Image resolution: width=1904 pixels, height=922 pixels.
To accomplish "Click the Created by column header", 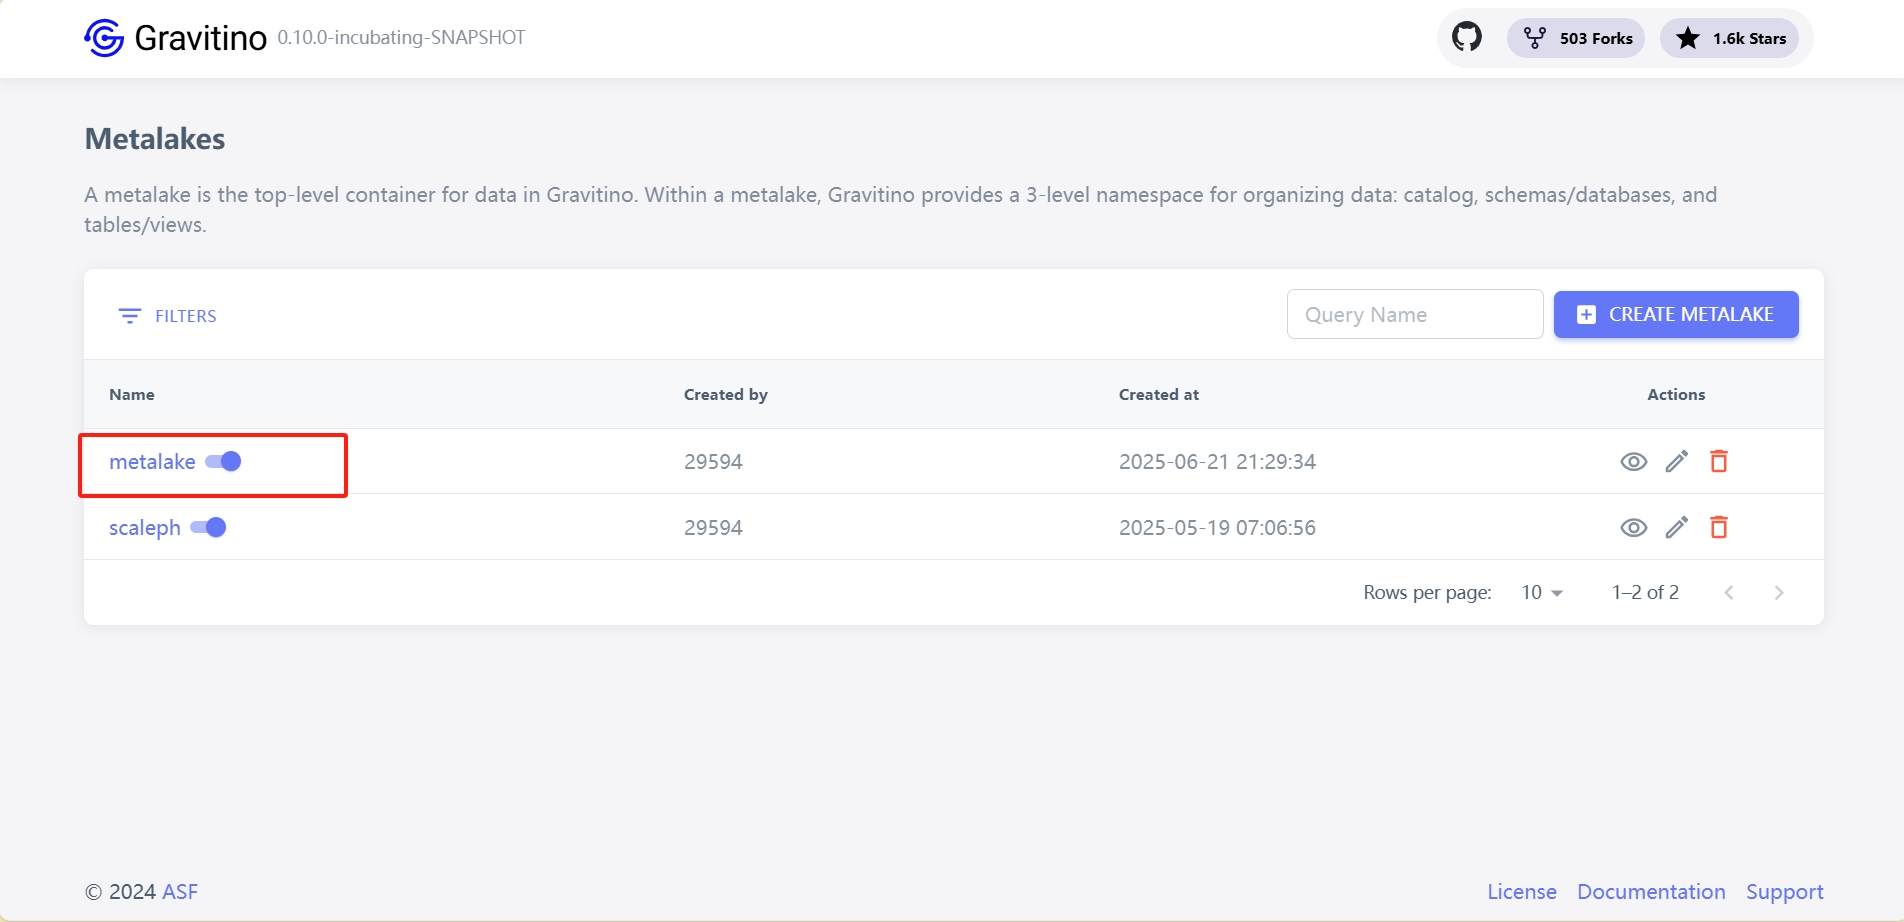I will (x=726, y=395).
